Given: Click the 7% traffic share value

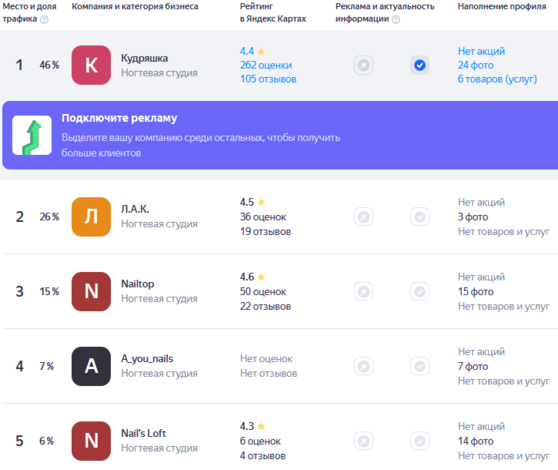Looking at the screenshot, I should [x=47, y=366].
